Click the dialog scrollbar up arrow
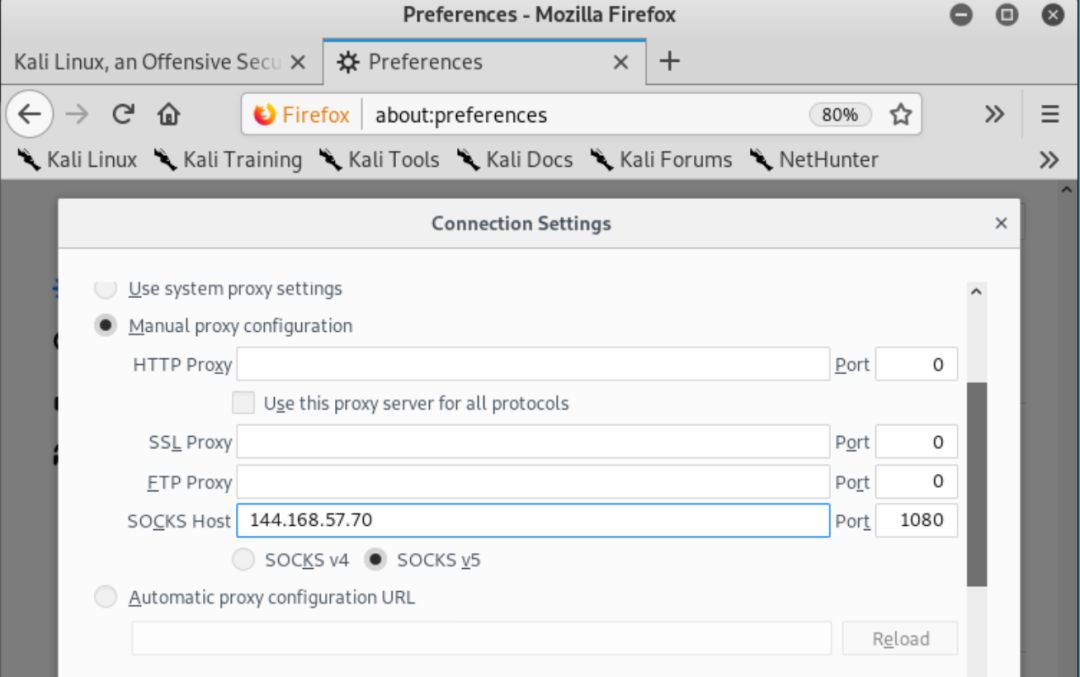1080x677 pixels. [x=976, y=292]
